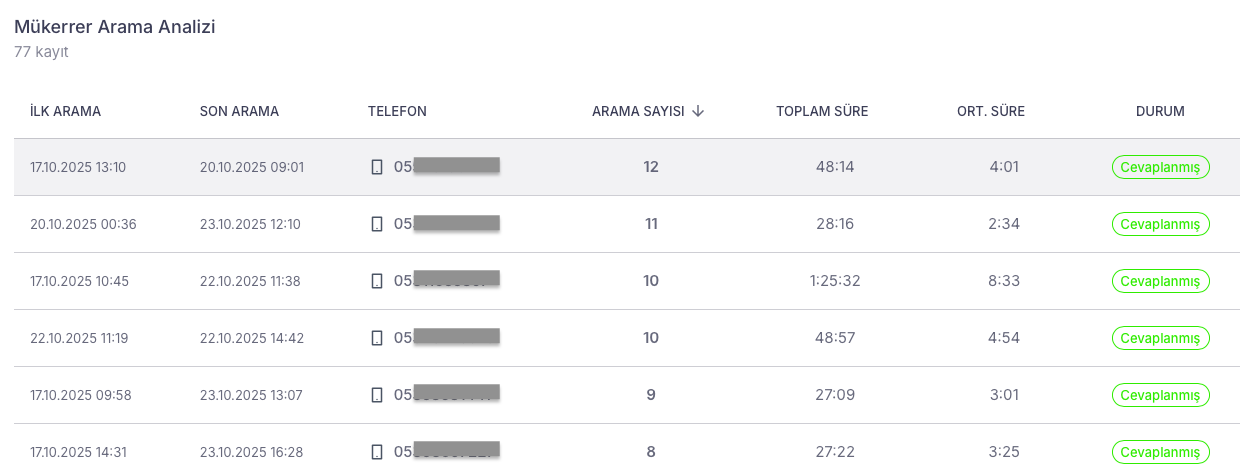Click the phone icon in the 1:25:32 row
The height and width of the screenshot is (475, 1255).
(377, 281)
